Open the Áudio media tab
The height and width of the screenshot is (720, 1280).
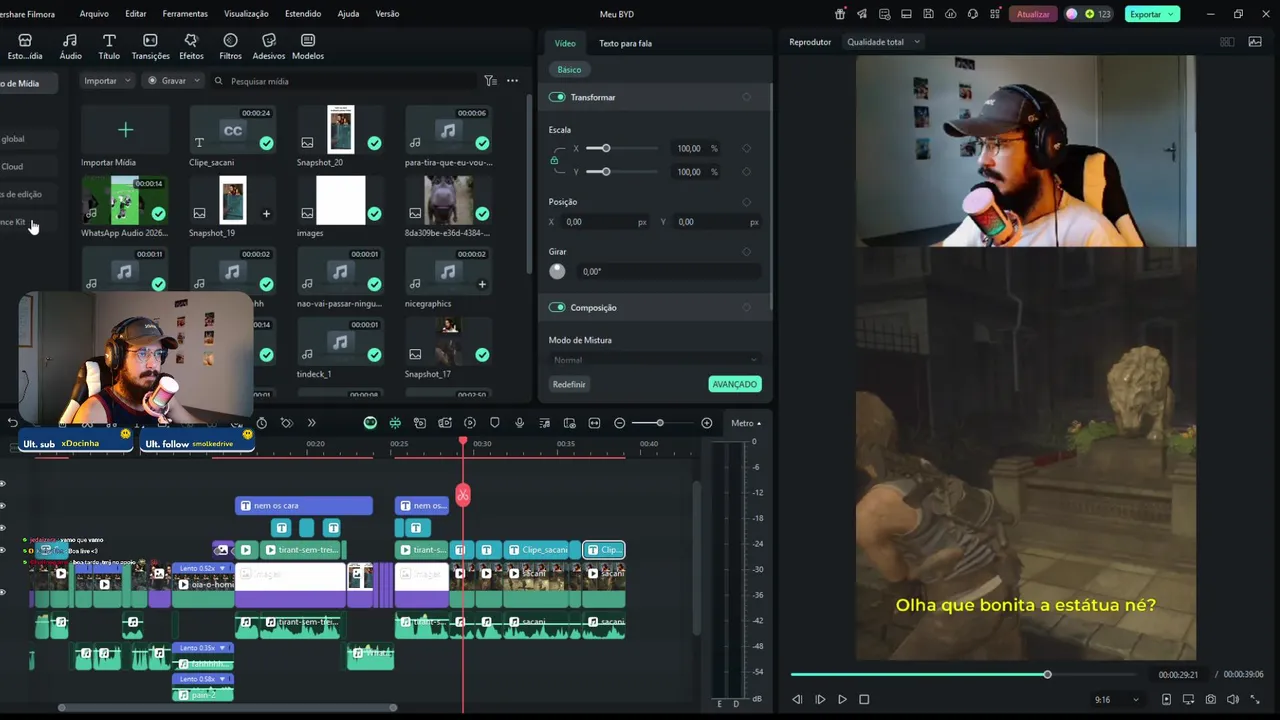click(x=70, y=46)
